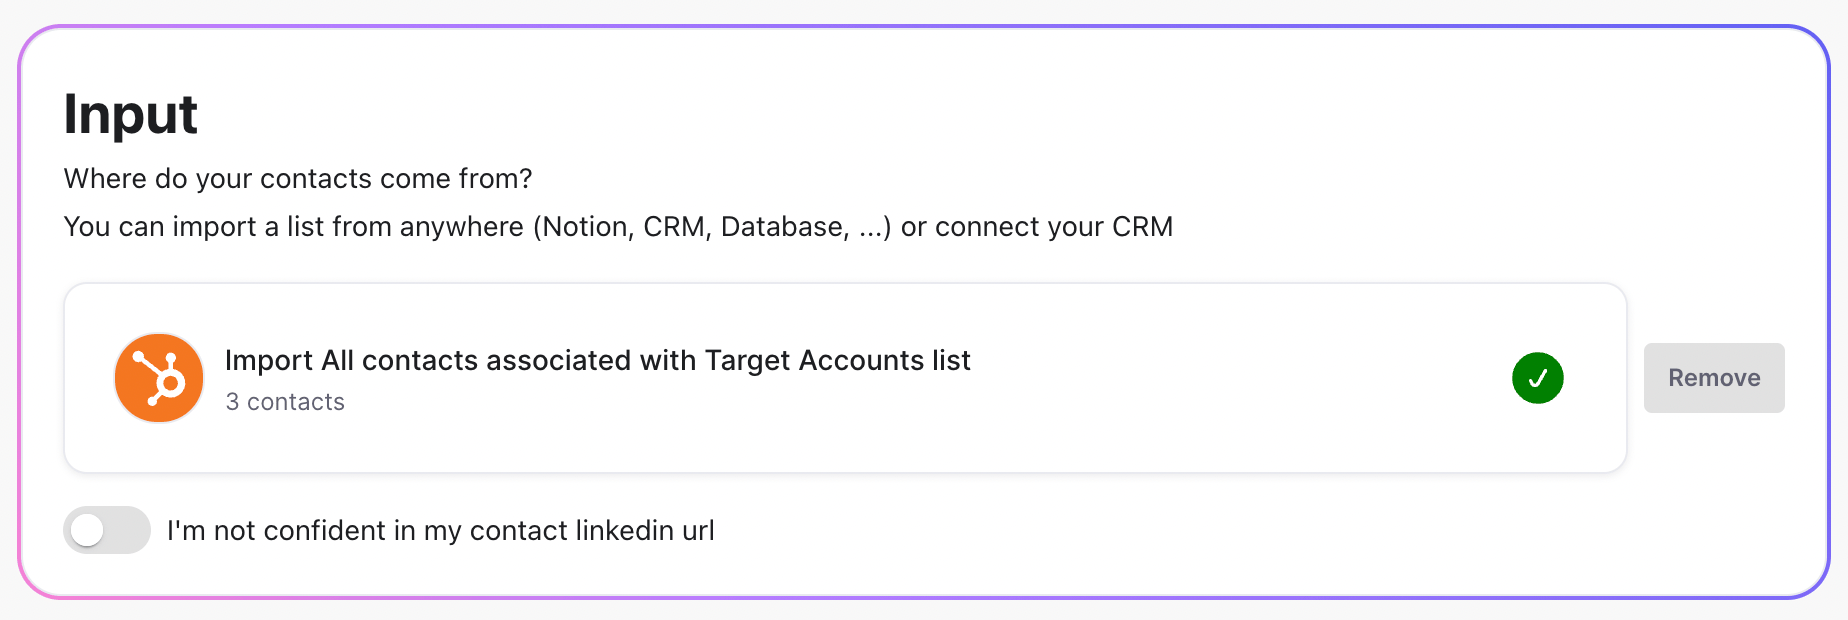
Task: Click the orange HubSpot logo icon
Action: (159, 378)
